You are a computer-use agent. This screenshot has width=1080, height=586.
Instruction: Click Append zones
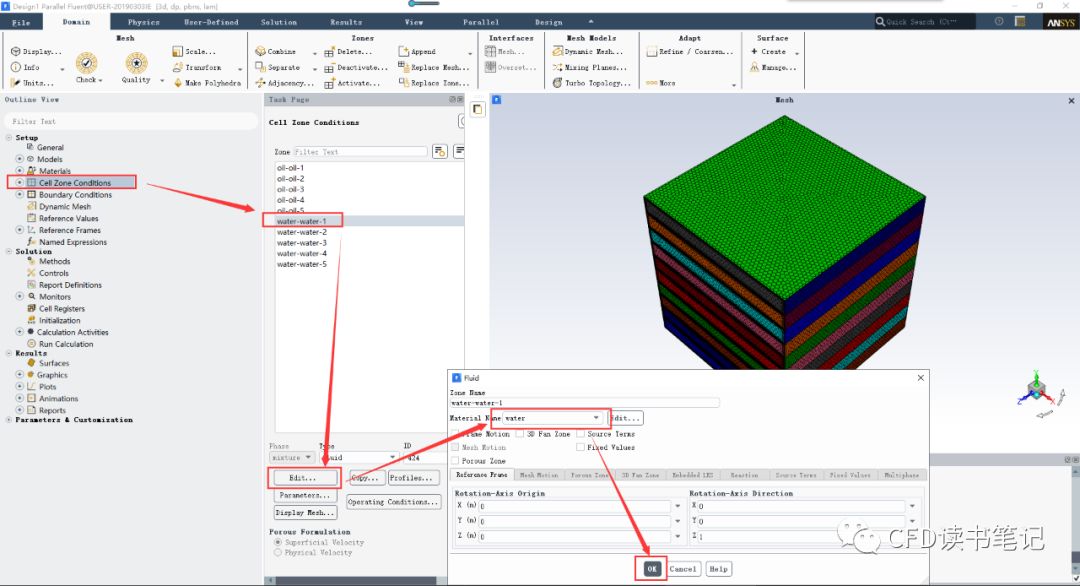[417, 52]
